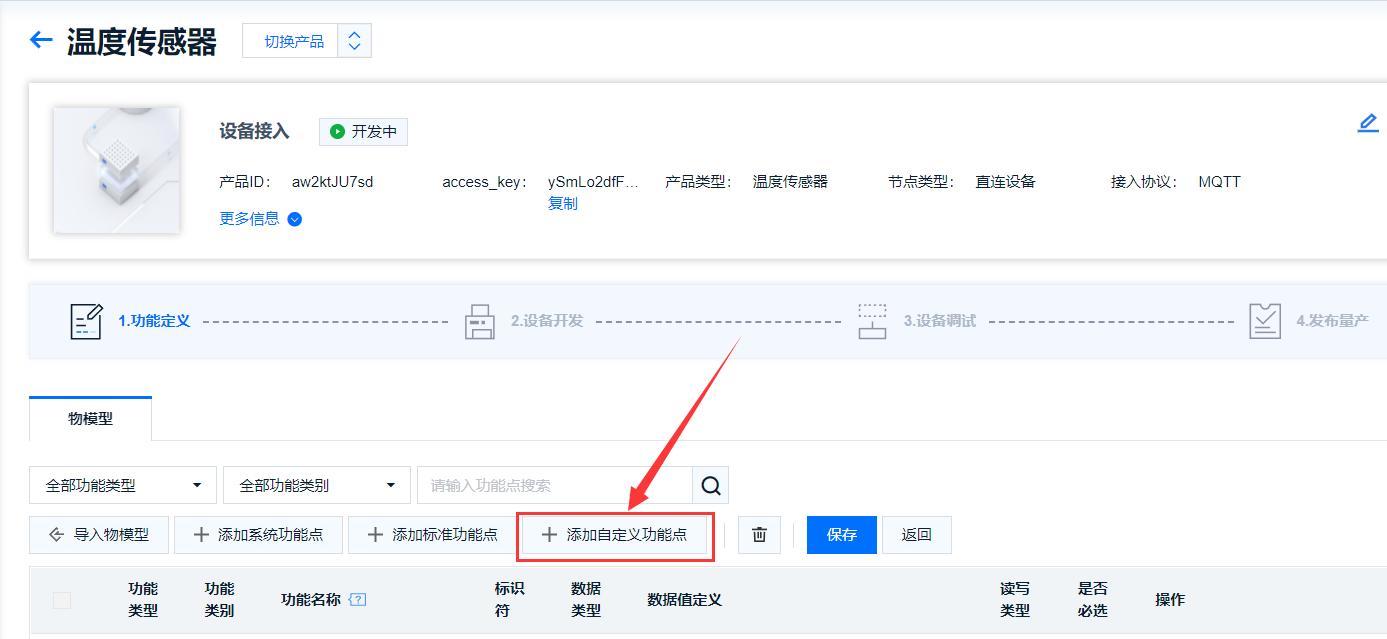Click the 1.功能定义 step icon
The height and width of the screenshot is (639, 1387).
tap(87, 320)
